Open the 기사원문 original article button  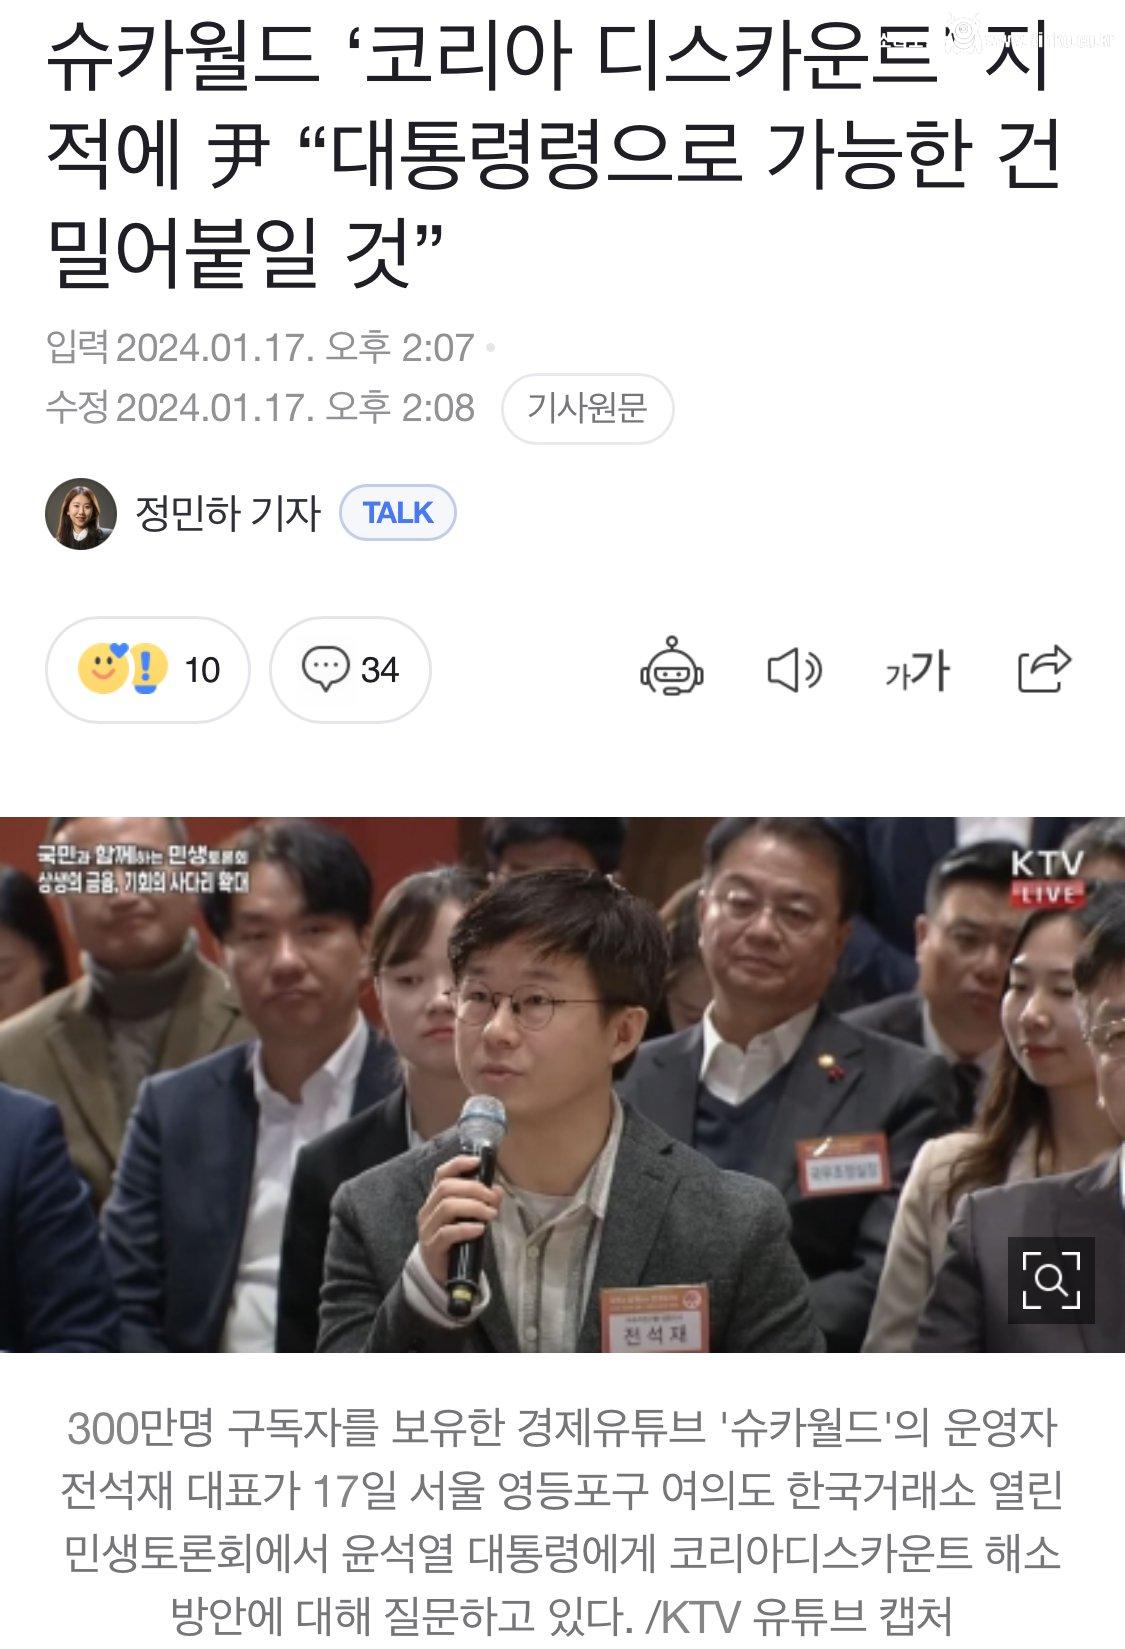587,408
